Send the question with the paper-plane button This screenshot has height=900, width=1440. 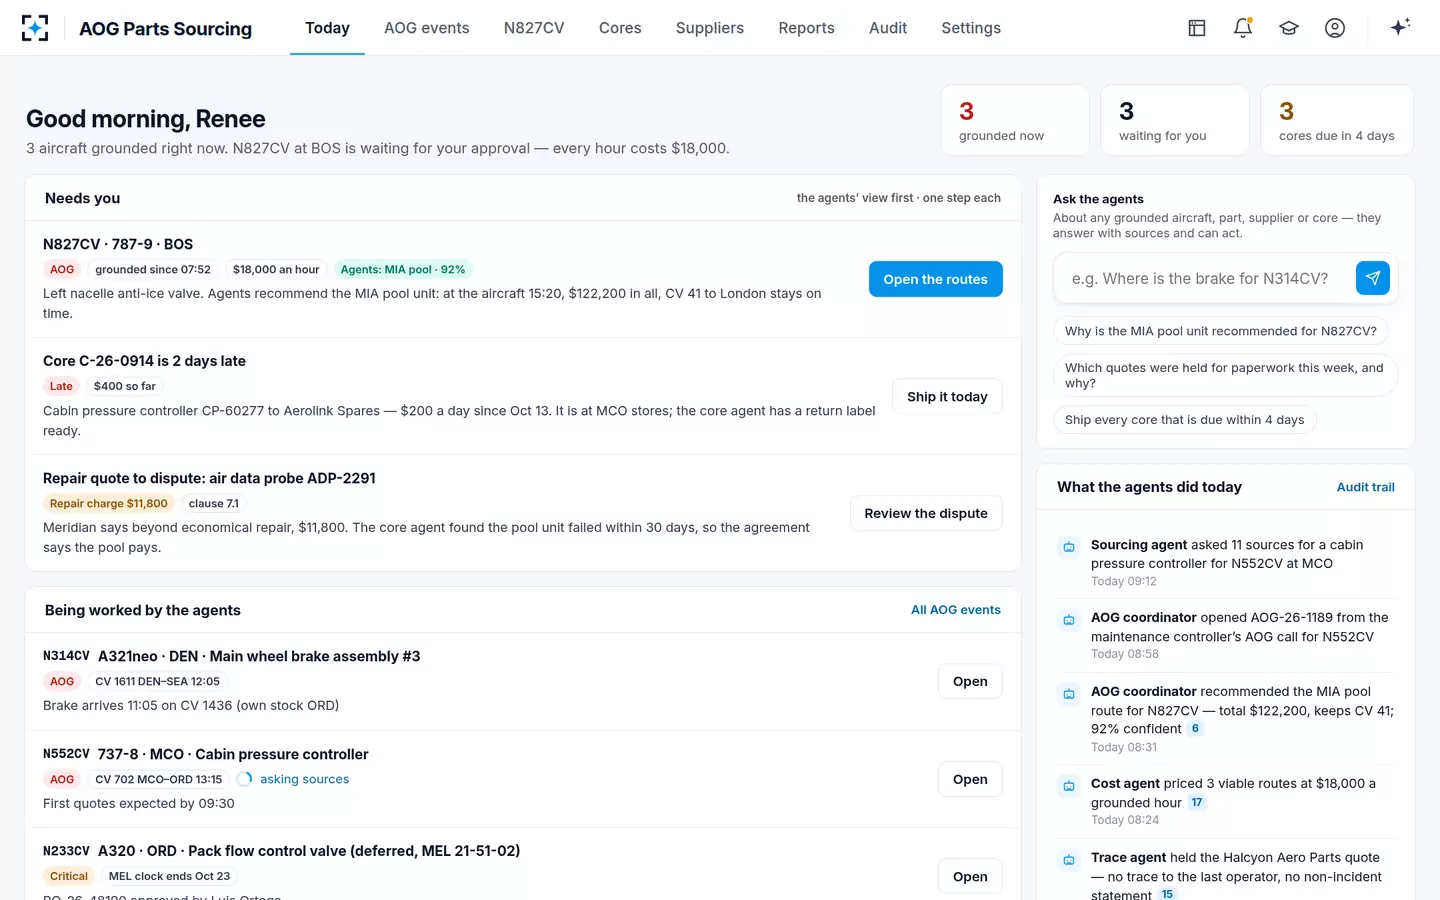point(1373,278)
